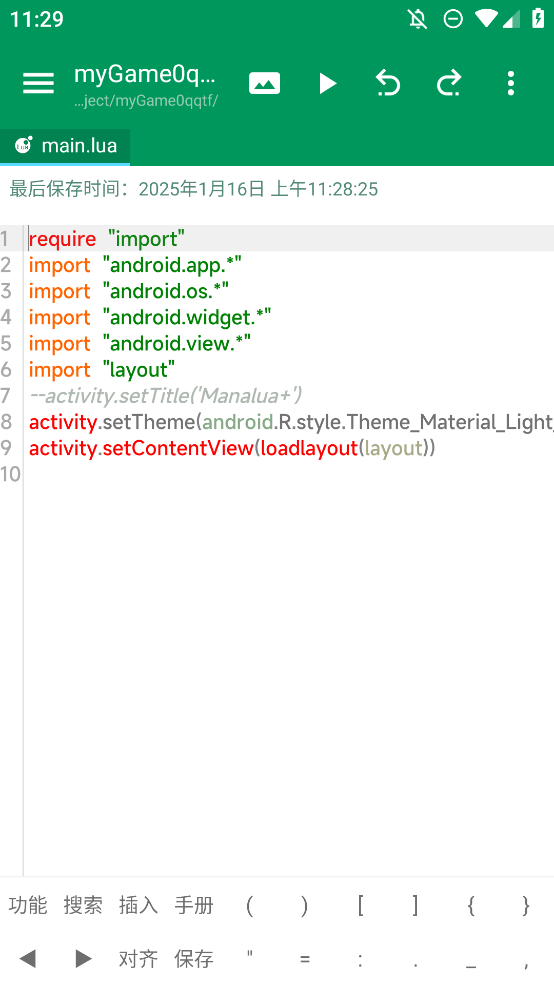This screenshot has height=985, width=554.
Task: Place the cursor on empty line 10
Action: [x=289, y=474]
